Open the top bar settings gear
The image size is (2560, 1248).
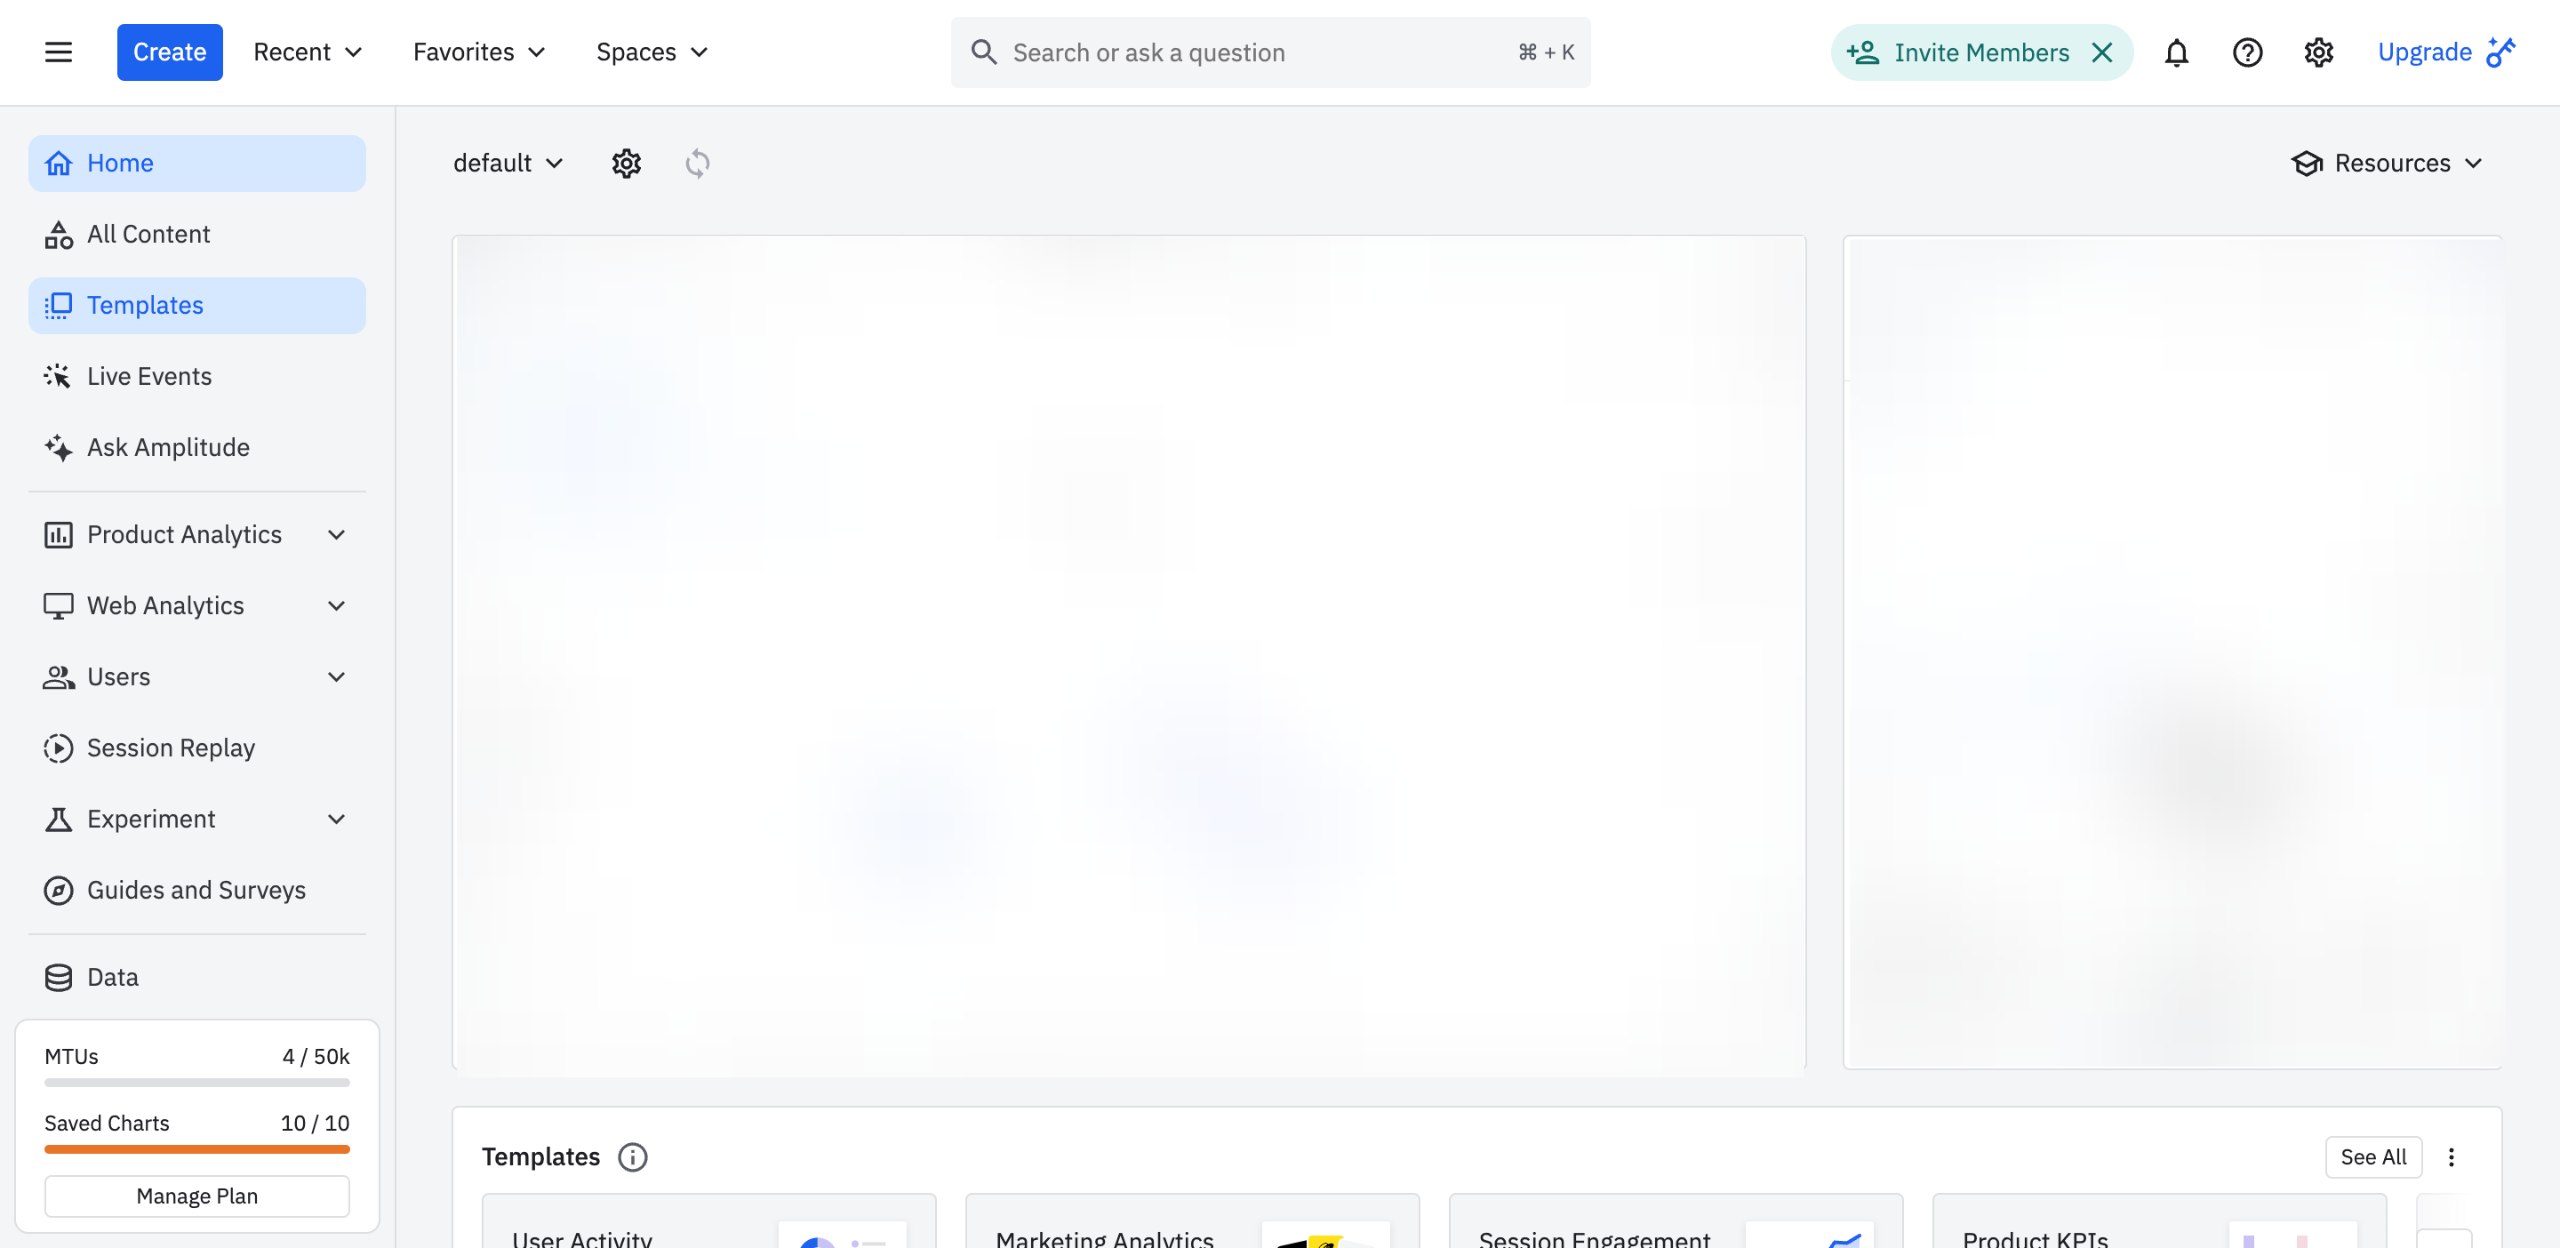[x=2318, y=52]
